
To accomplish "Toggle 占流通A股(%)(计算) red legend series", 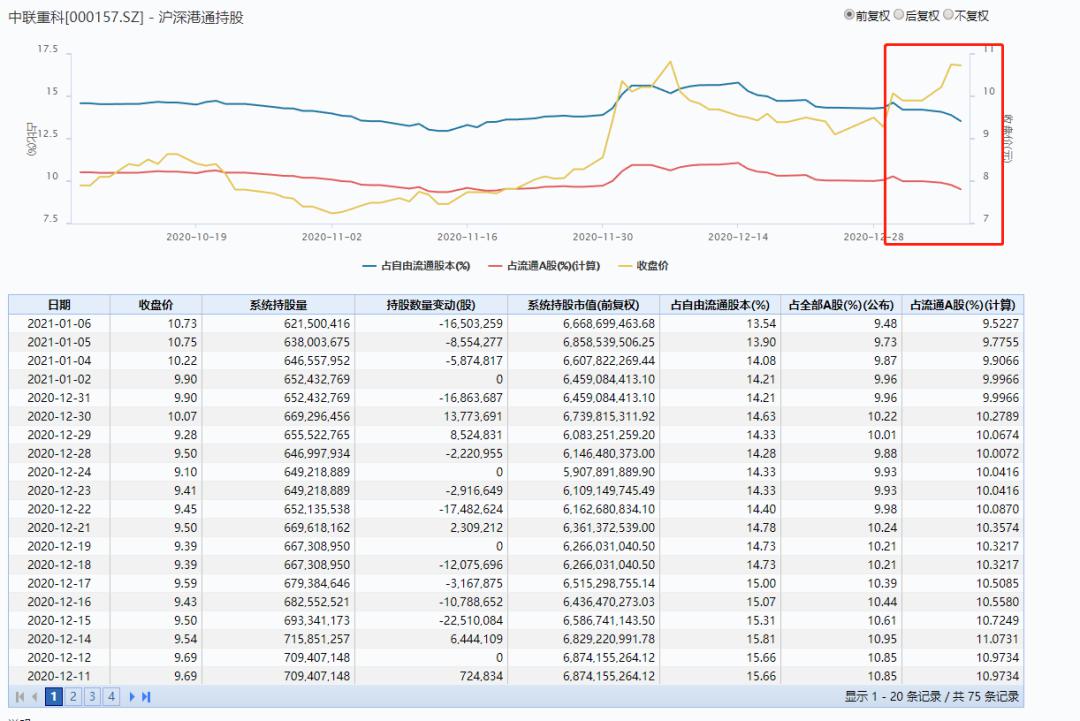I will point(544,266).
